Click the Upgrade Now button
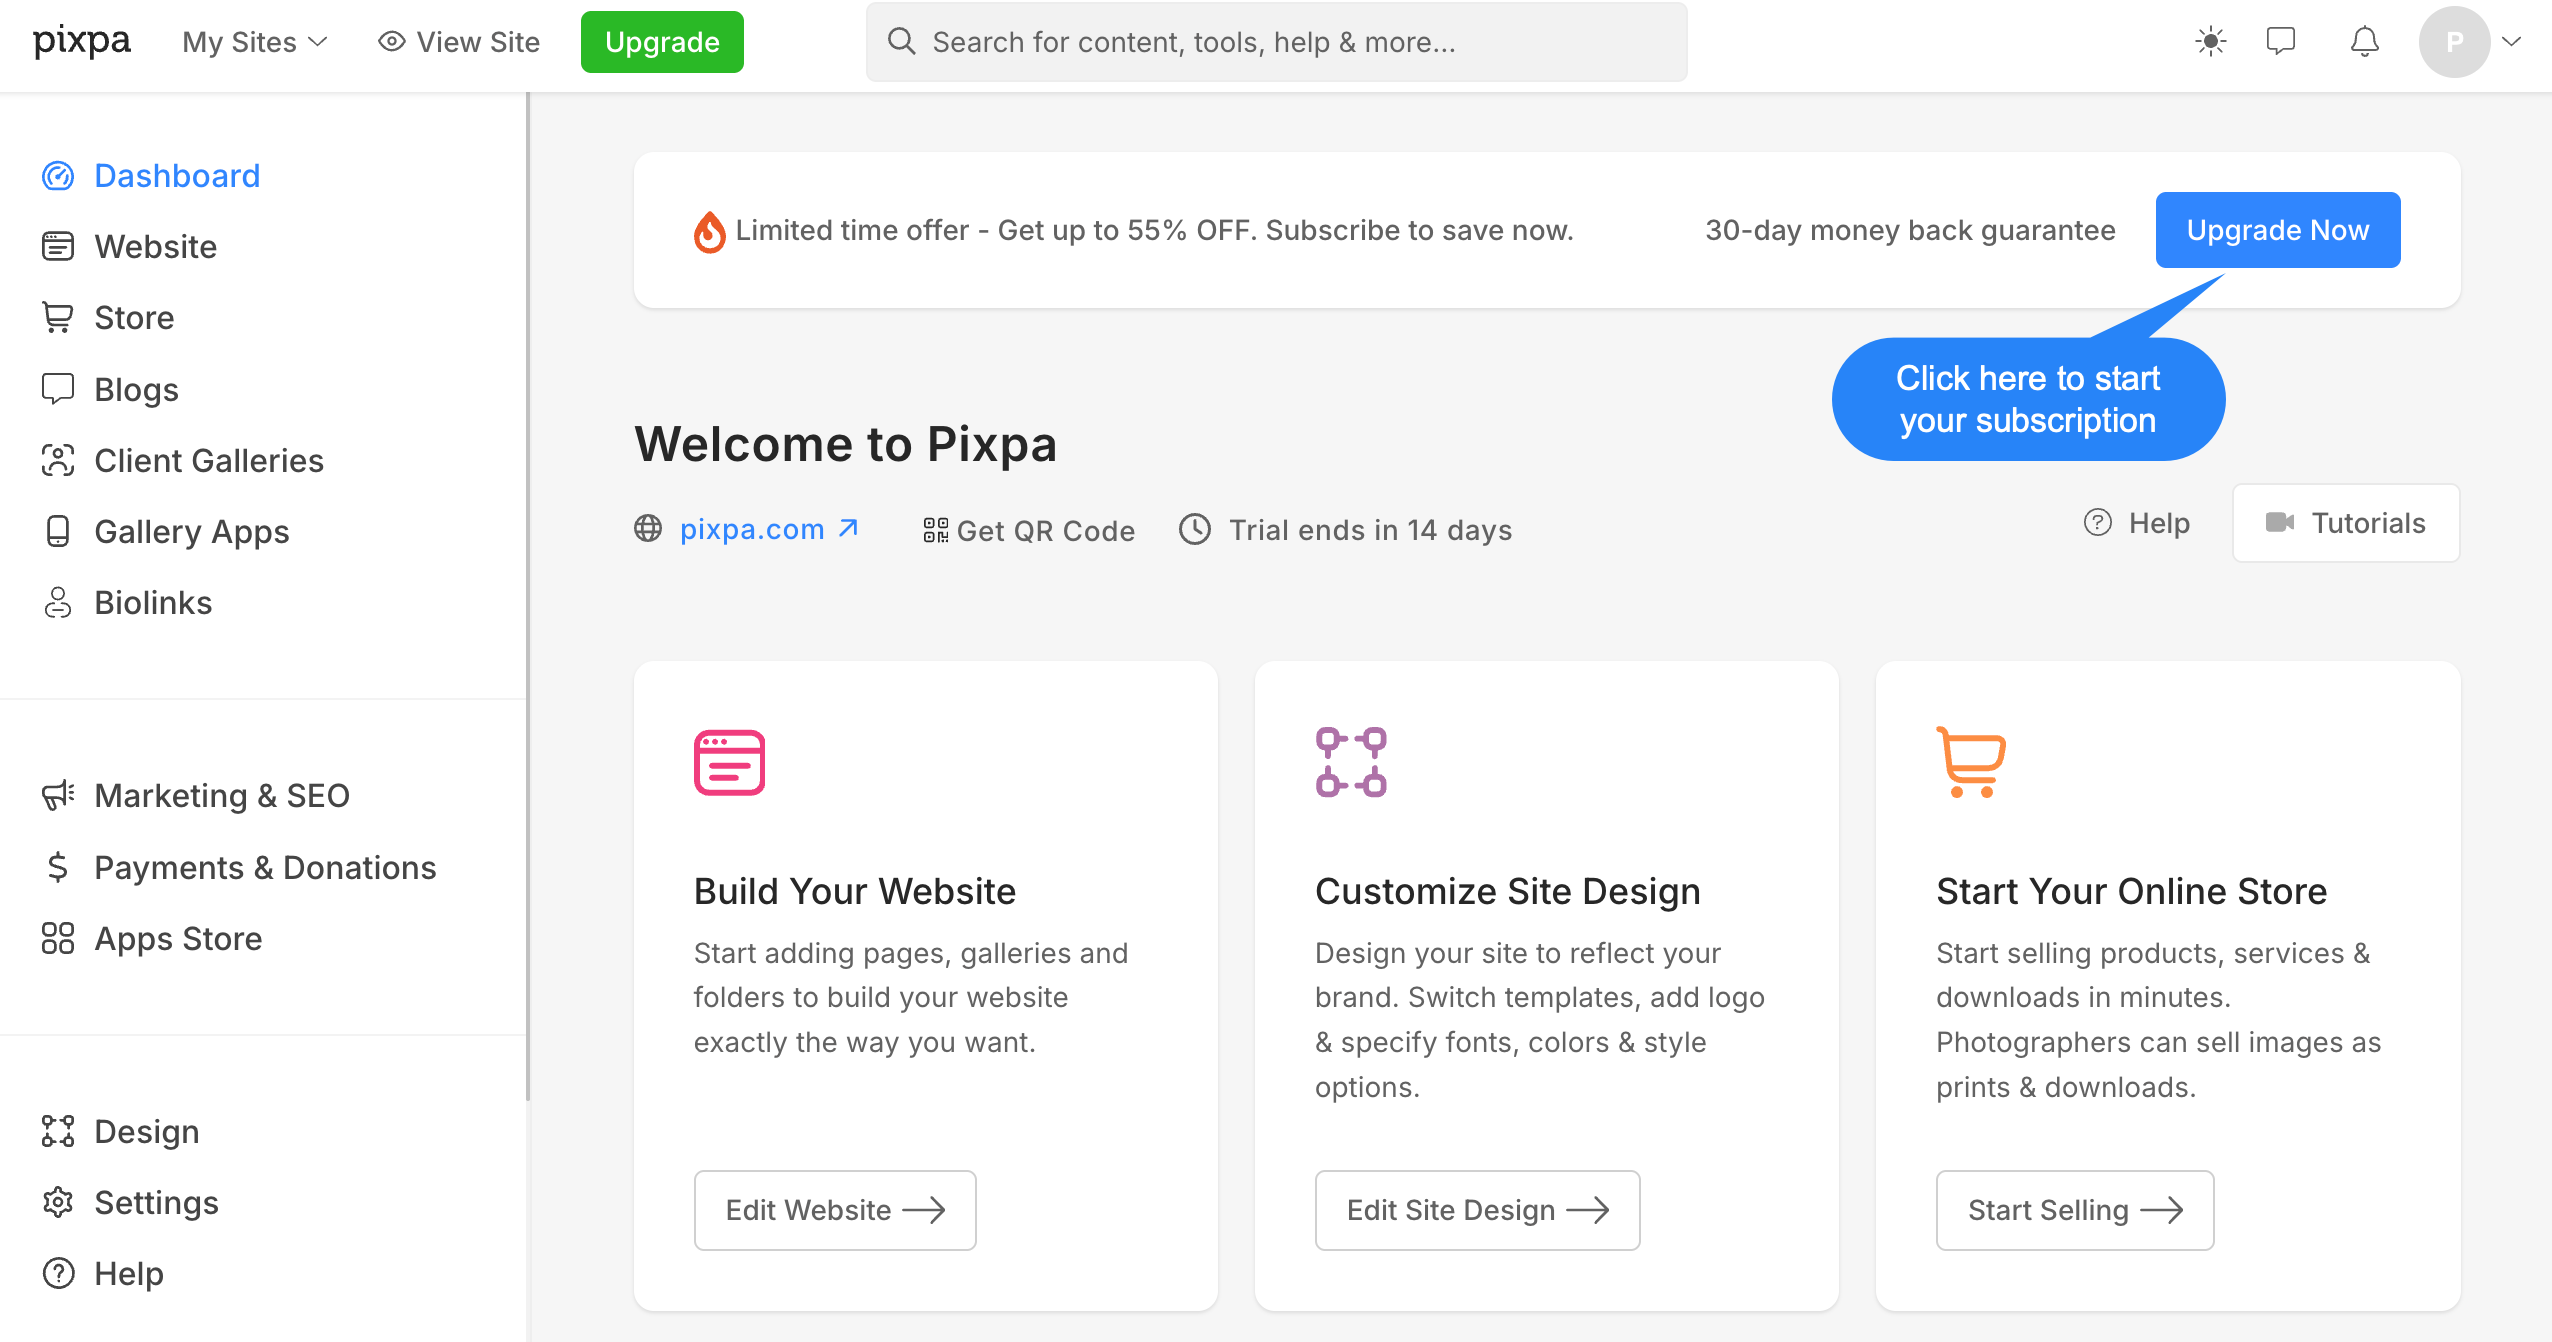 pos(2277,230)
